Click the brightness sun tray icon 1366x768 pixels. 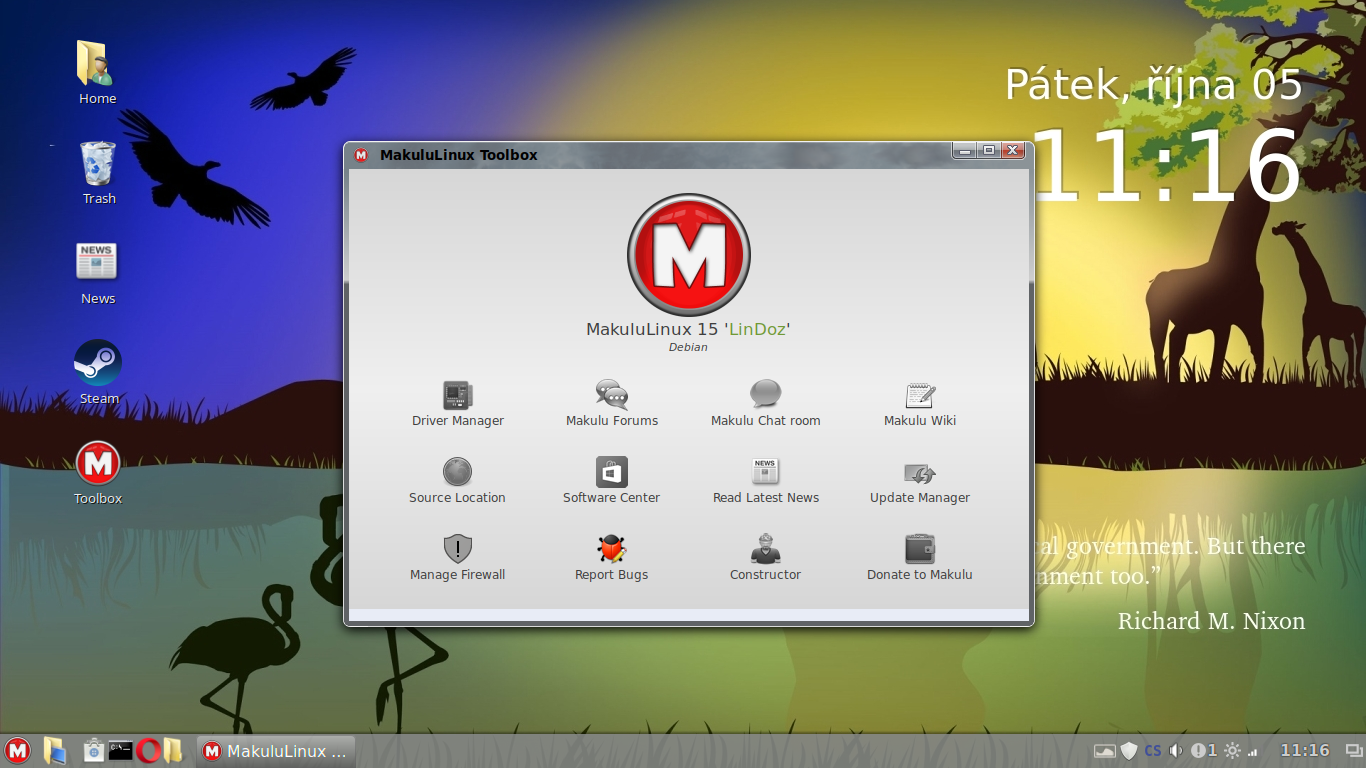click(x=1232, y=751)
